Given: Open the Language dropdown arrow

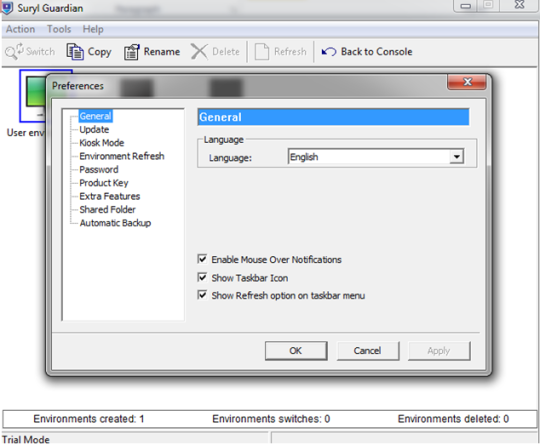Looking at the screenshot, I should [x=457, y=157].
